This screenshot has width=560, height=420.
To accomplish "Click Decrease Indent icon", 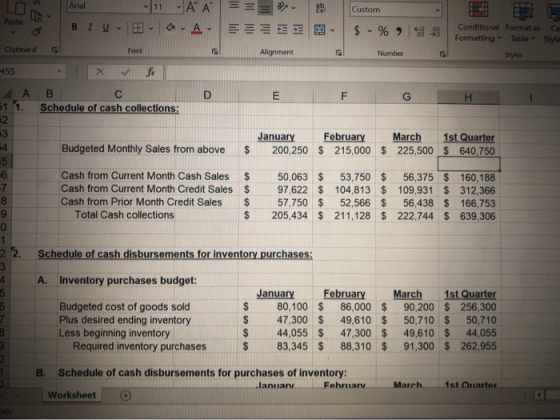I will point(282,30).
